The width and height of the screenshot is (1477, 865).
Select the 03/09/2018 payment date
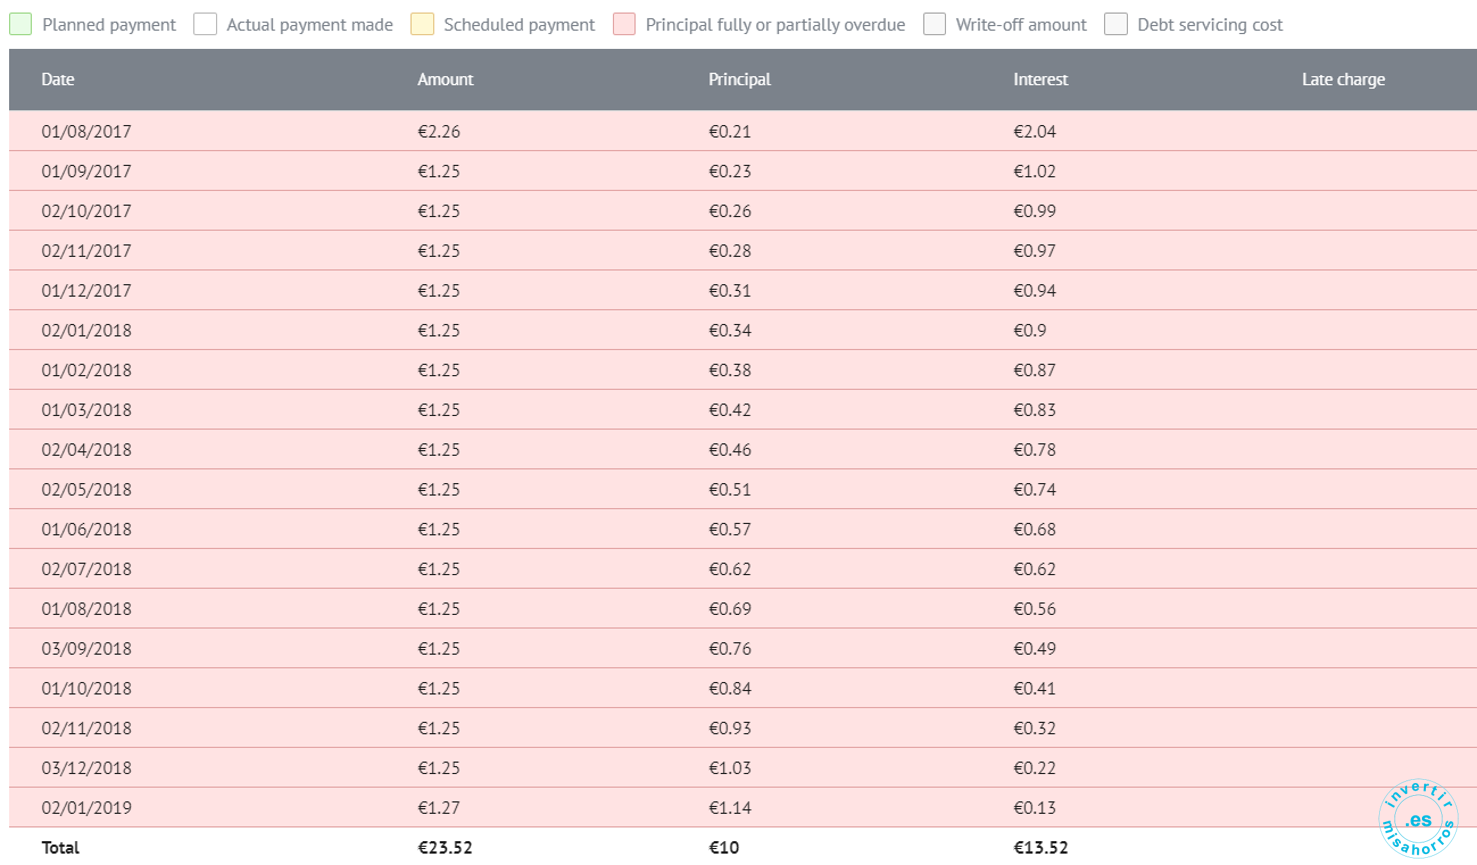[86, 649]
